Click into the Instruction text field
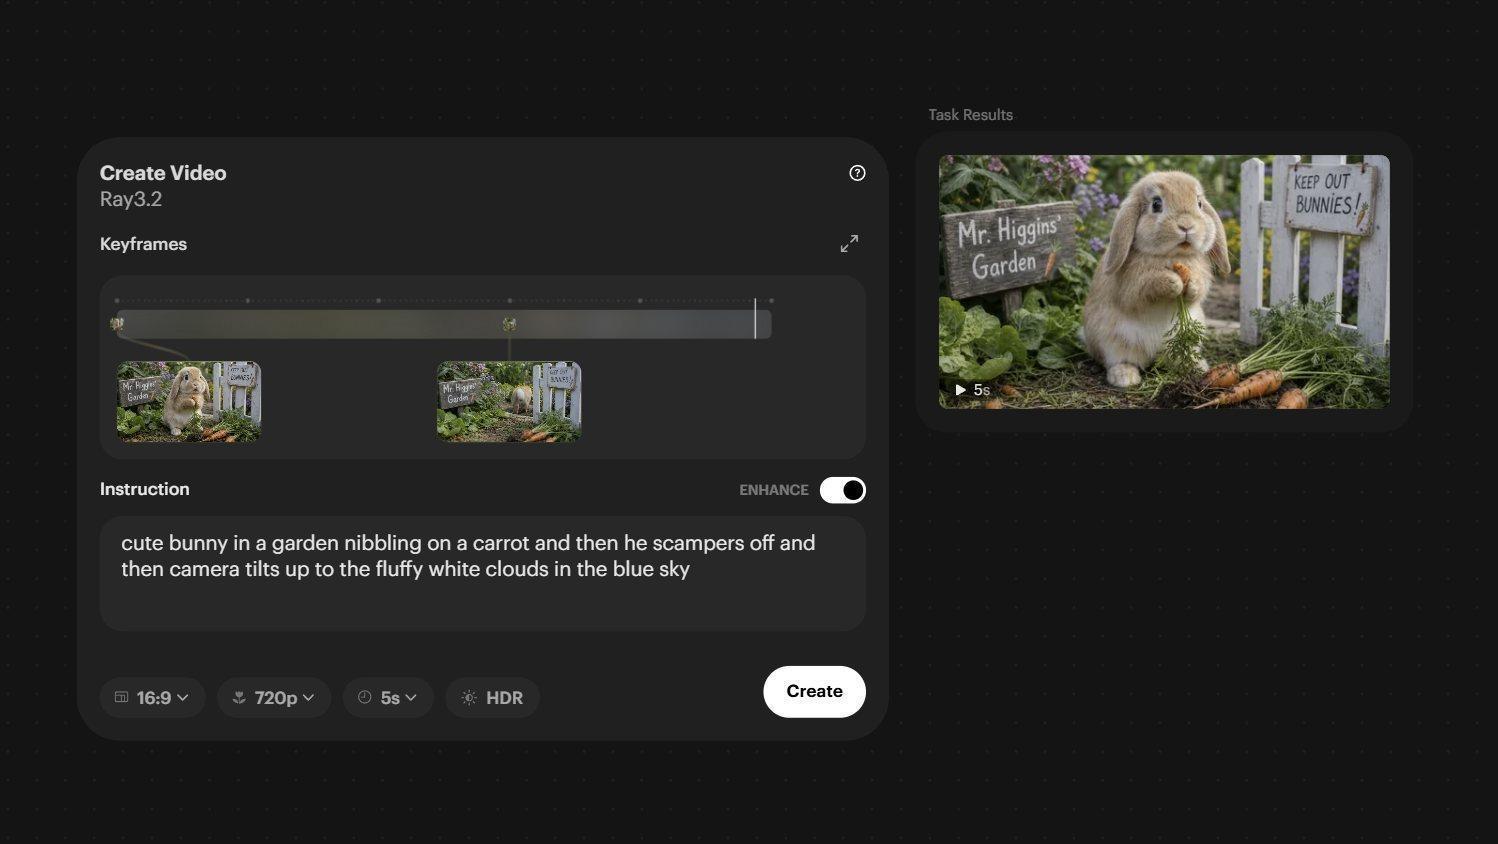This screenshot has height=844, width=1498. click(x=482, y=573)
